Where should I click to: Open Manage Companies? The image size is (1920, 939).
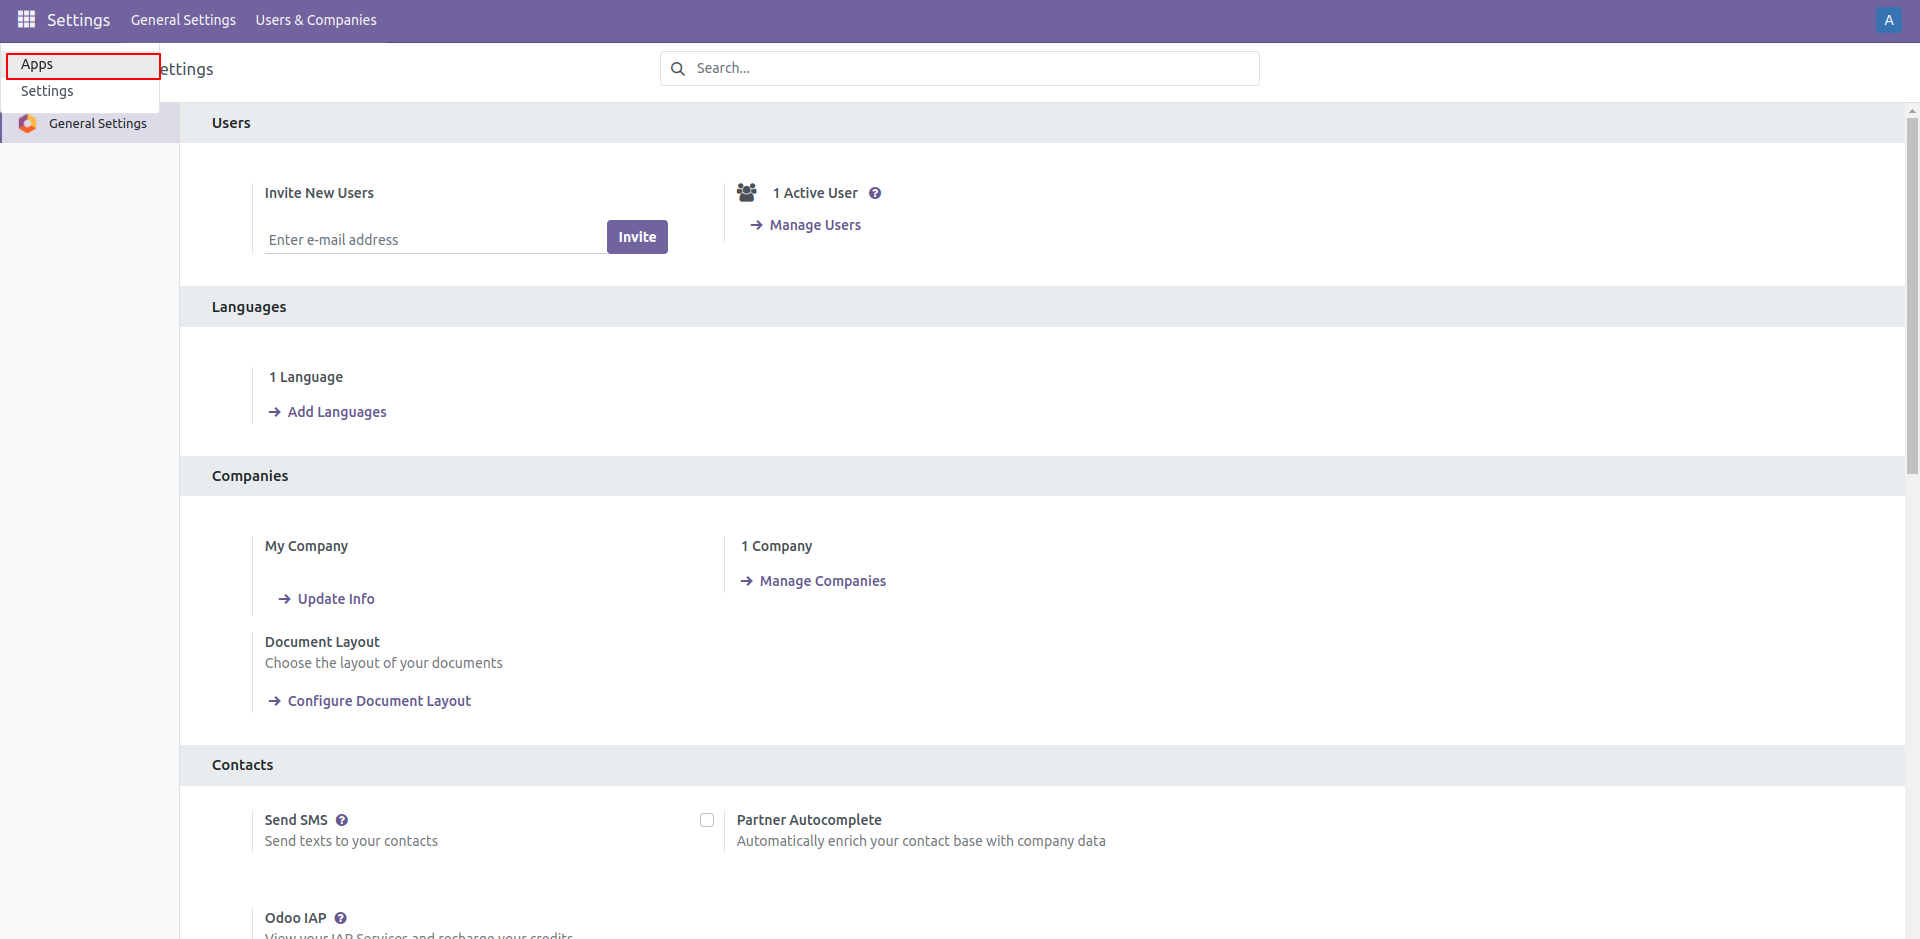point(822,580)
